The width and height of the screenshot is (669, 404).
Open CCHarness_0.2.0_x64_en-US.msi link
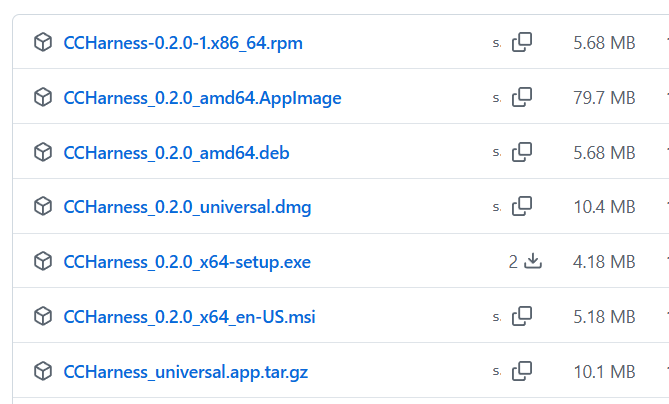pos(189,317)
